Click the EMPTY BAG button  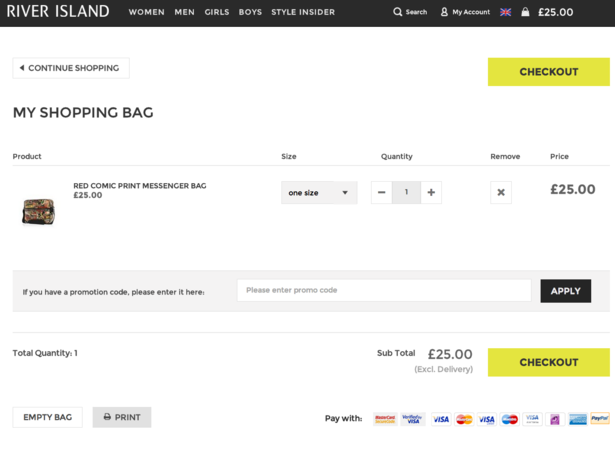tap(47, 417)
